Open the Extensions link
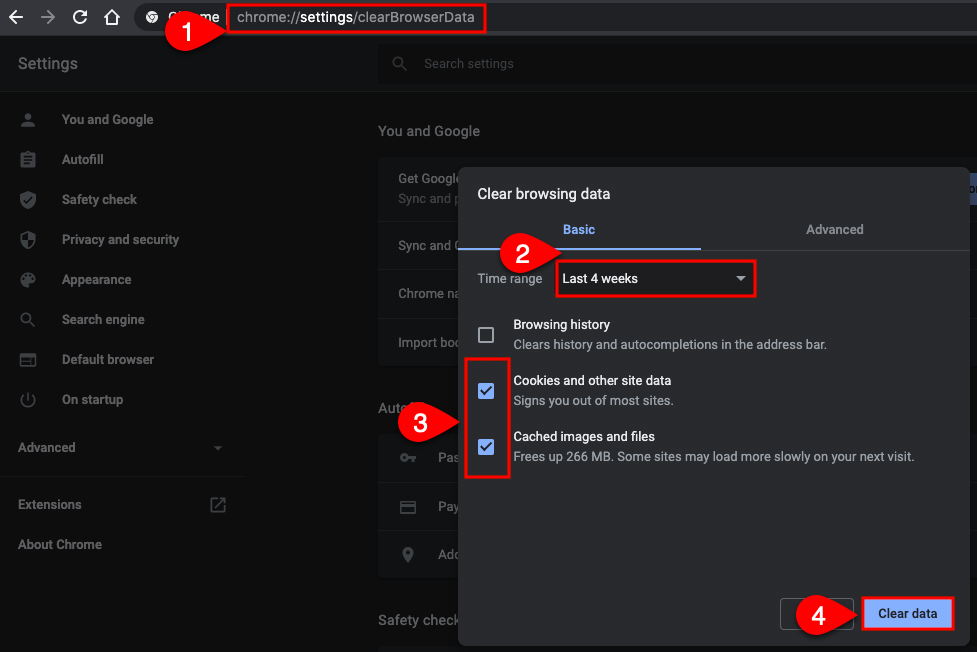 tap(50, 505)
